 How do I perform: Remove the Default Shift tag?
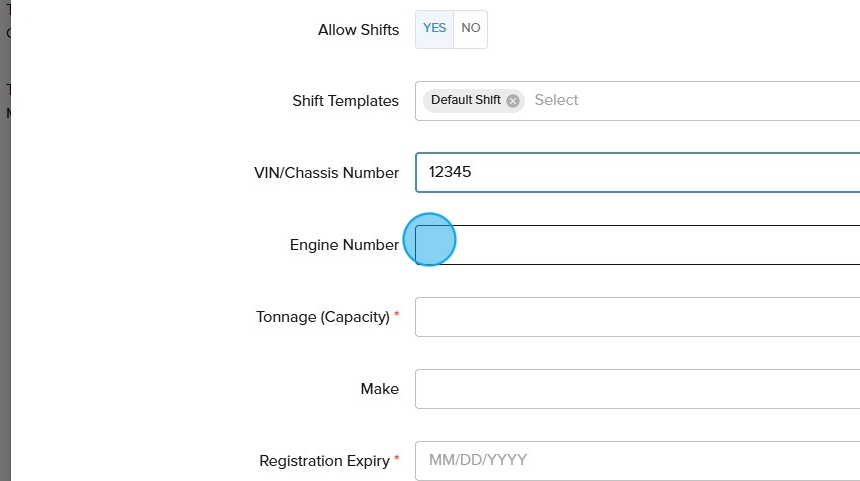pyautogui.click(x=513, y=101)
